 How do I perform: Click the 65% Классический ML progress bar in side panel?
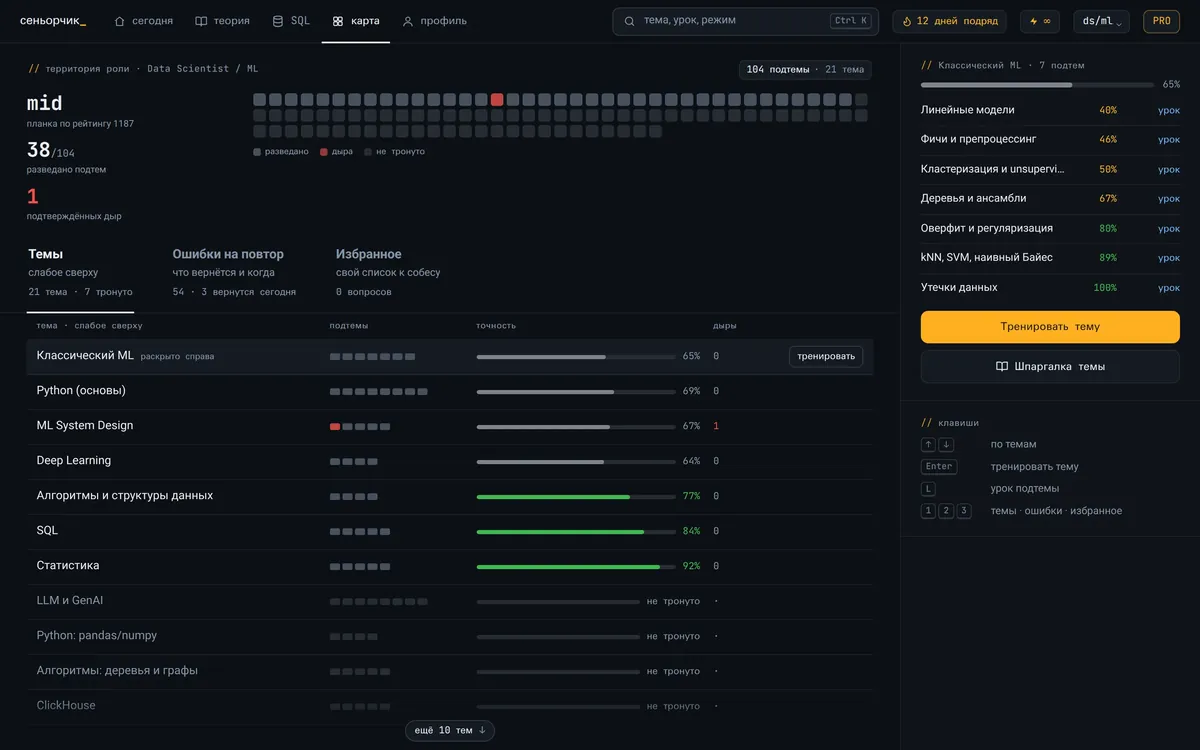click(x=1037, y=85)
